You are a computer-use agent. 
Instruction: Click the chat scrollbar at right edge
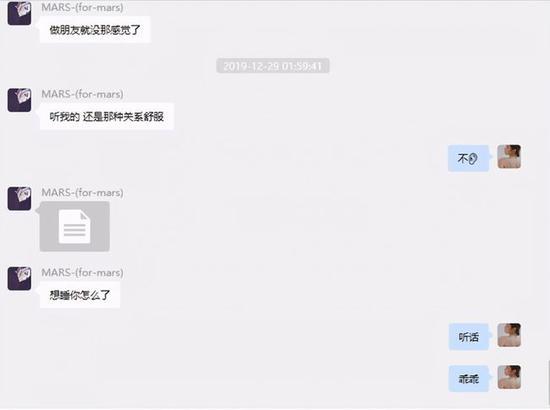[x=548, y=384]
